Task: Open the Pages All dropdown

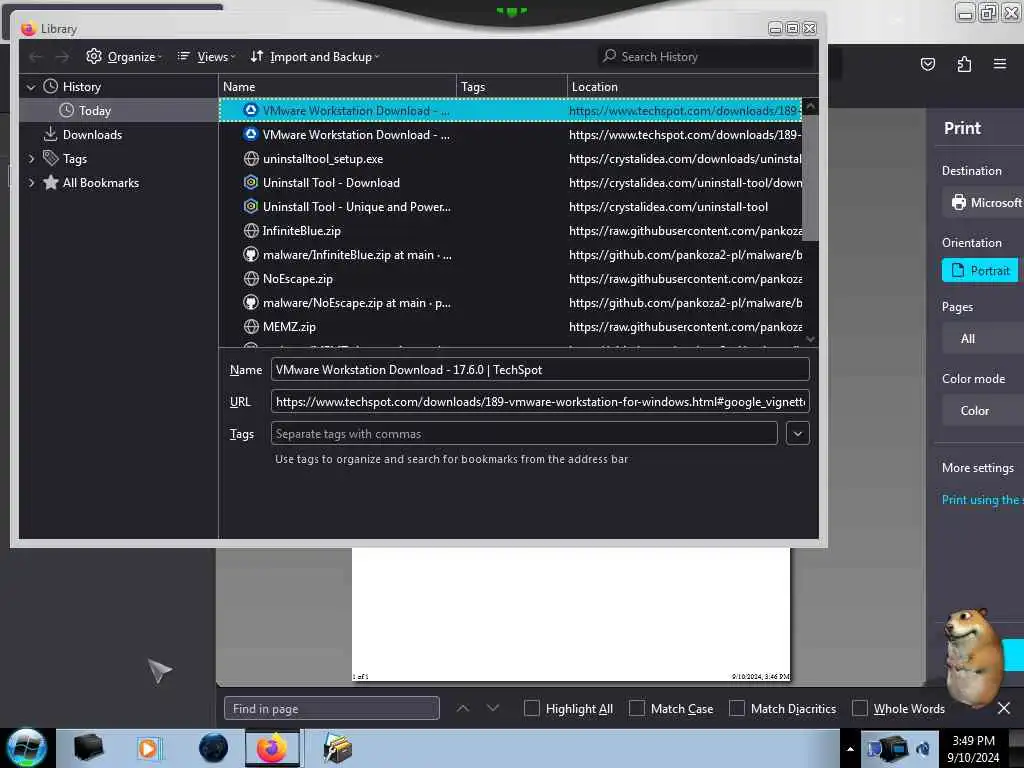Action: pos(983,339)
